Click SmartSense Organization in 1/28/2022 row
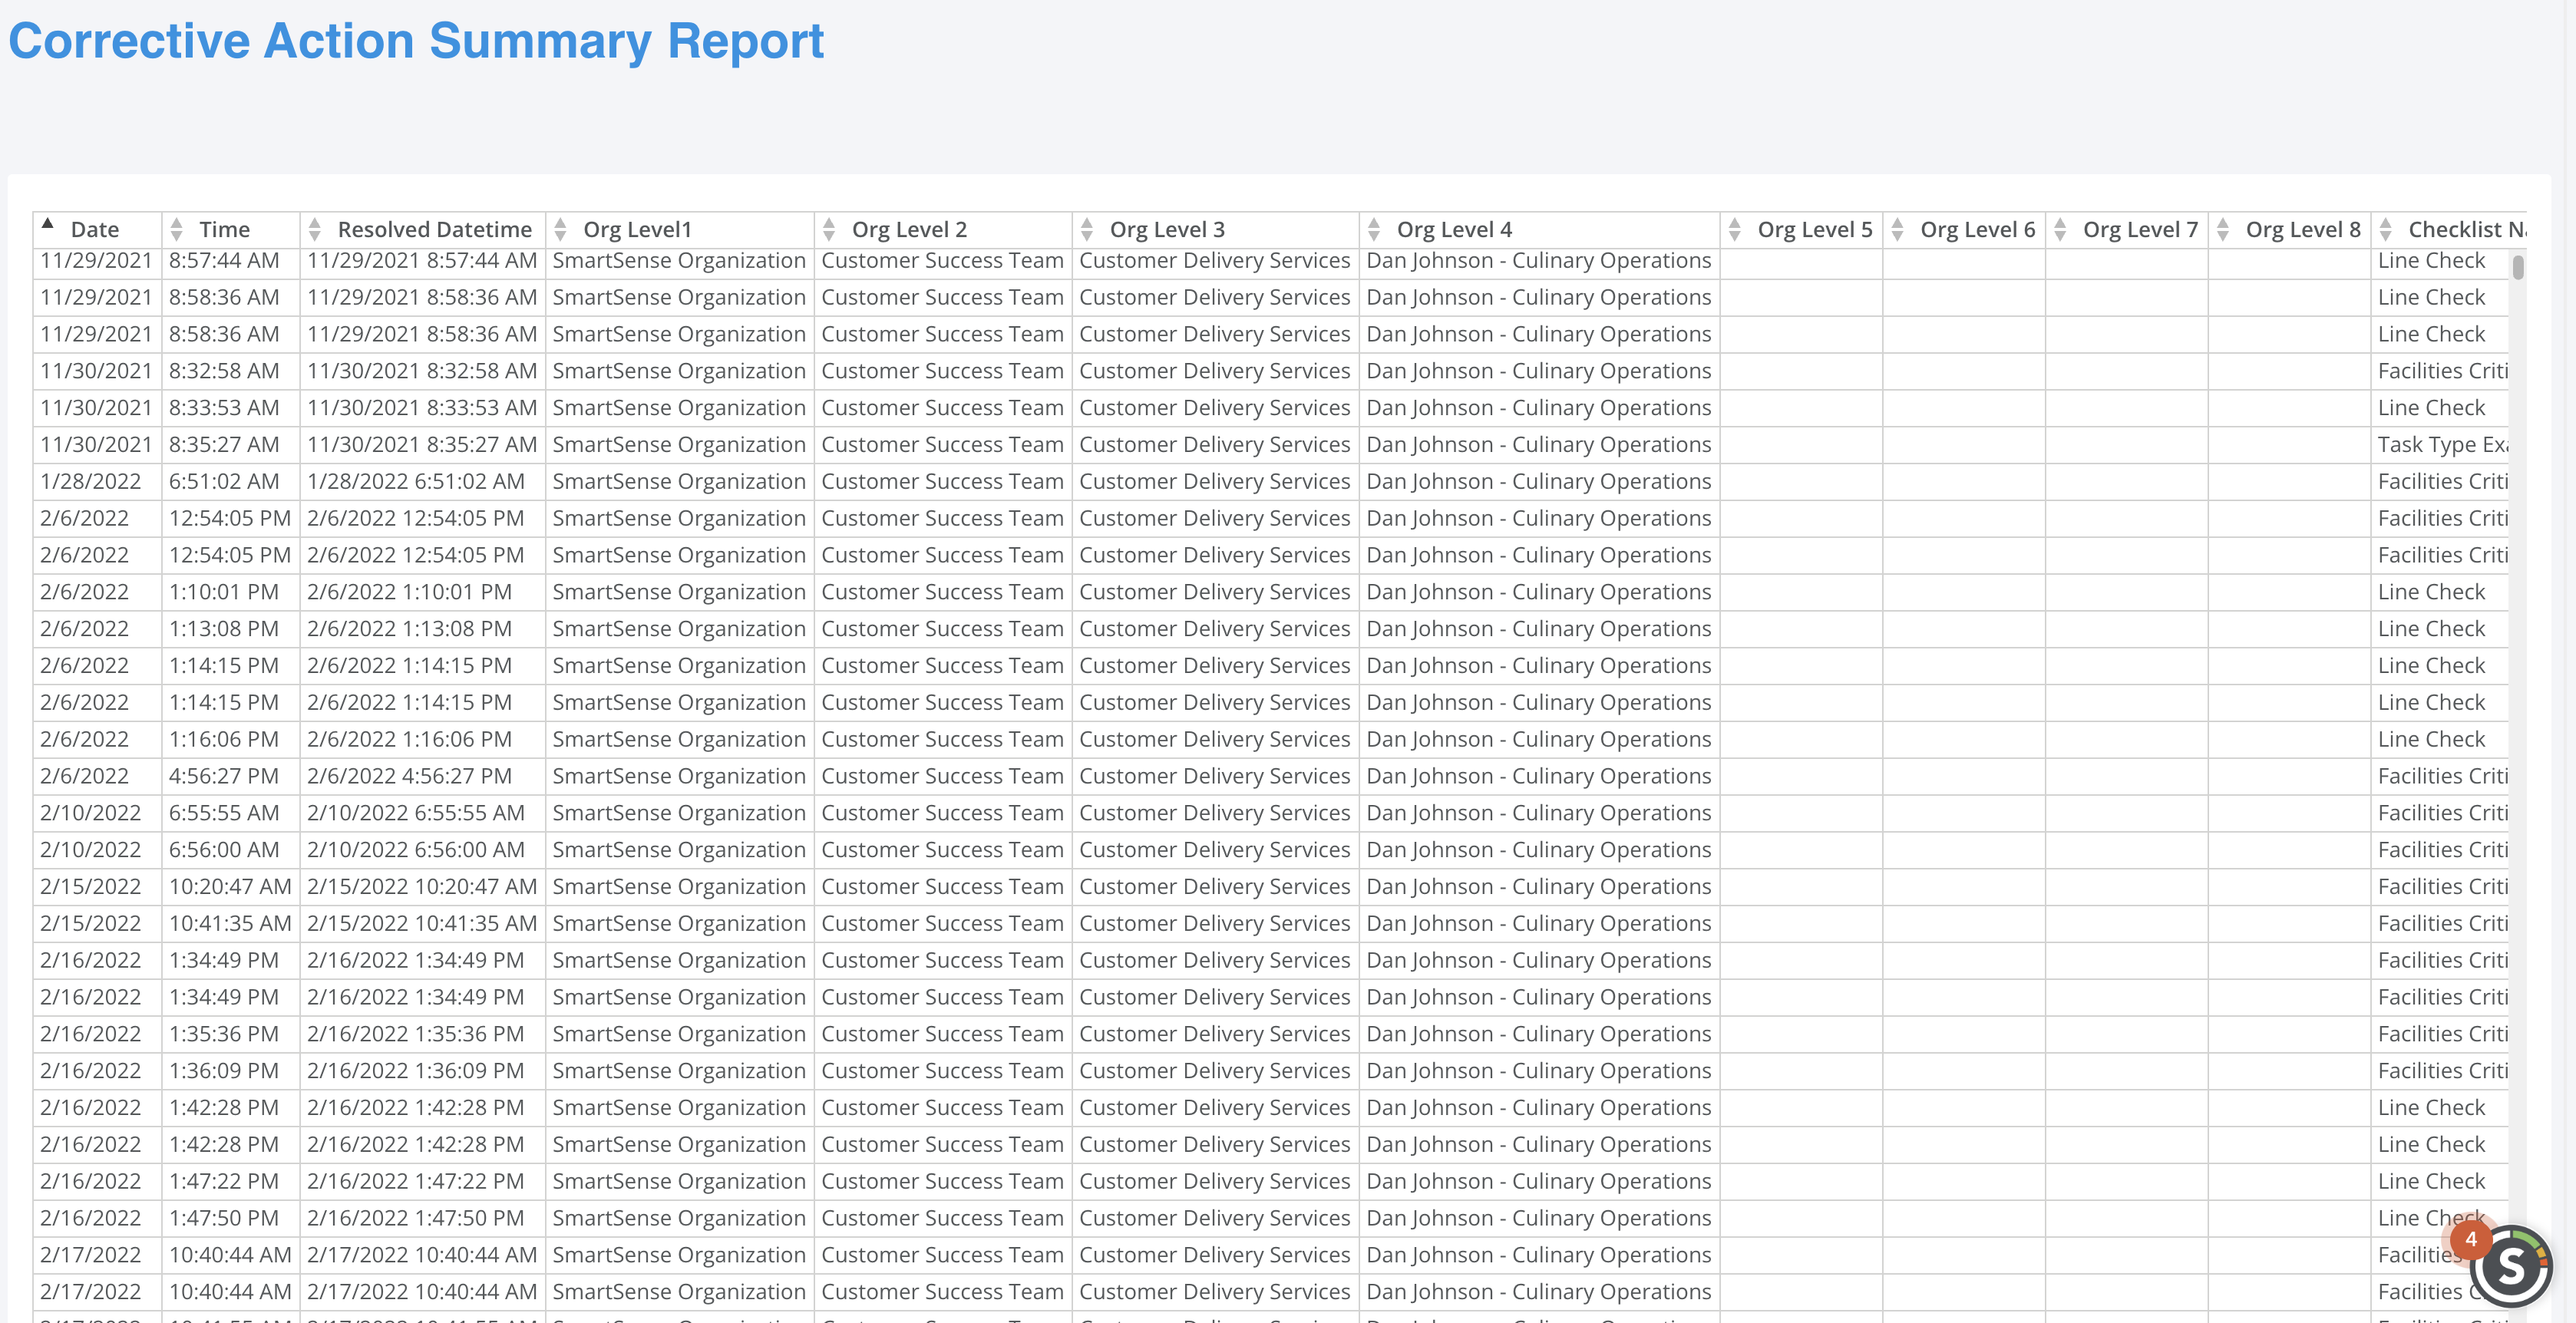Image resolution: width=2576 pixels, height=1323 pixels. pyautogui.click(x=679, y=482)
